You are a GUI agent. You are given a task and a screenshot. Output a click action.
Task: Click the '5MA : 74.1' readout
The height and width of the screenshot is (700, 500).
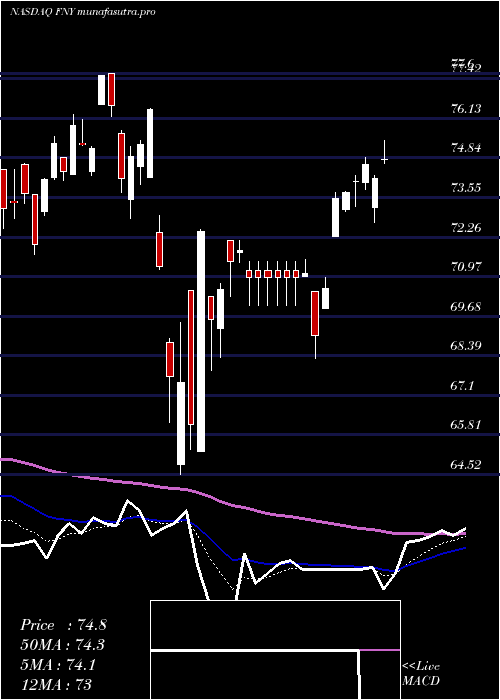point(58,665)
